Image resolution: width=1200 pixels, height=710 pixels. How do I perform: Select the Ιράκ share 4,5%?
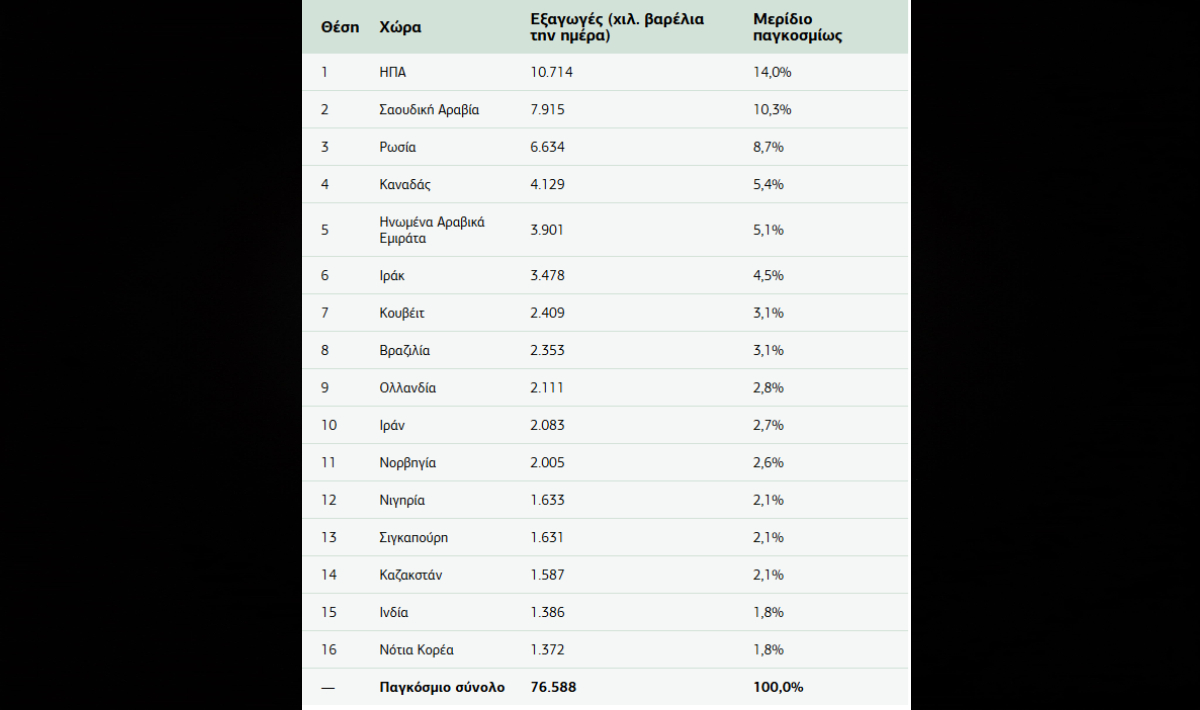(768, 275)
